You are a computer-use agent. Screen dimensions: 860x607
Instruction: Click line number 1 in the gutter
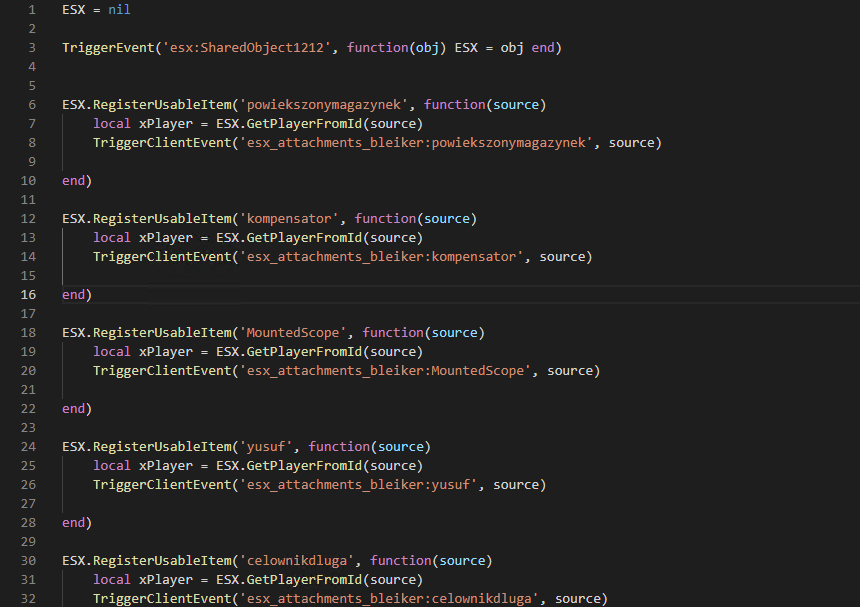[x=32, y=10]
